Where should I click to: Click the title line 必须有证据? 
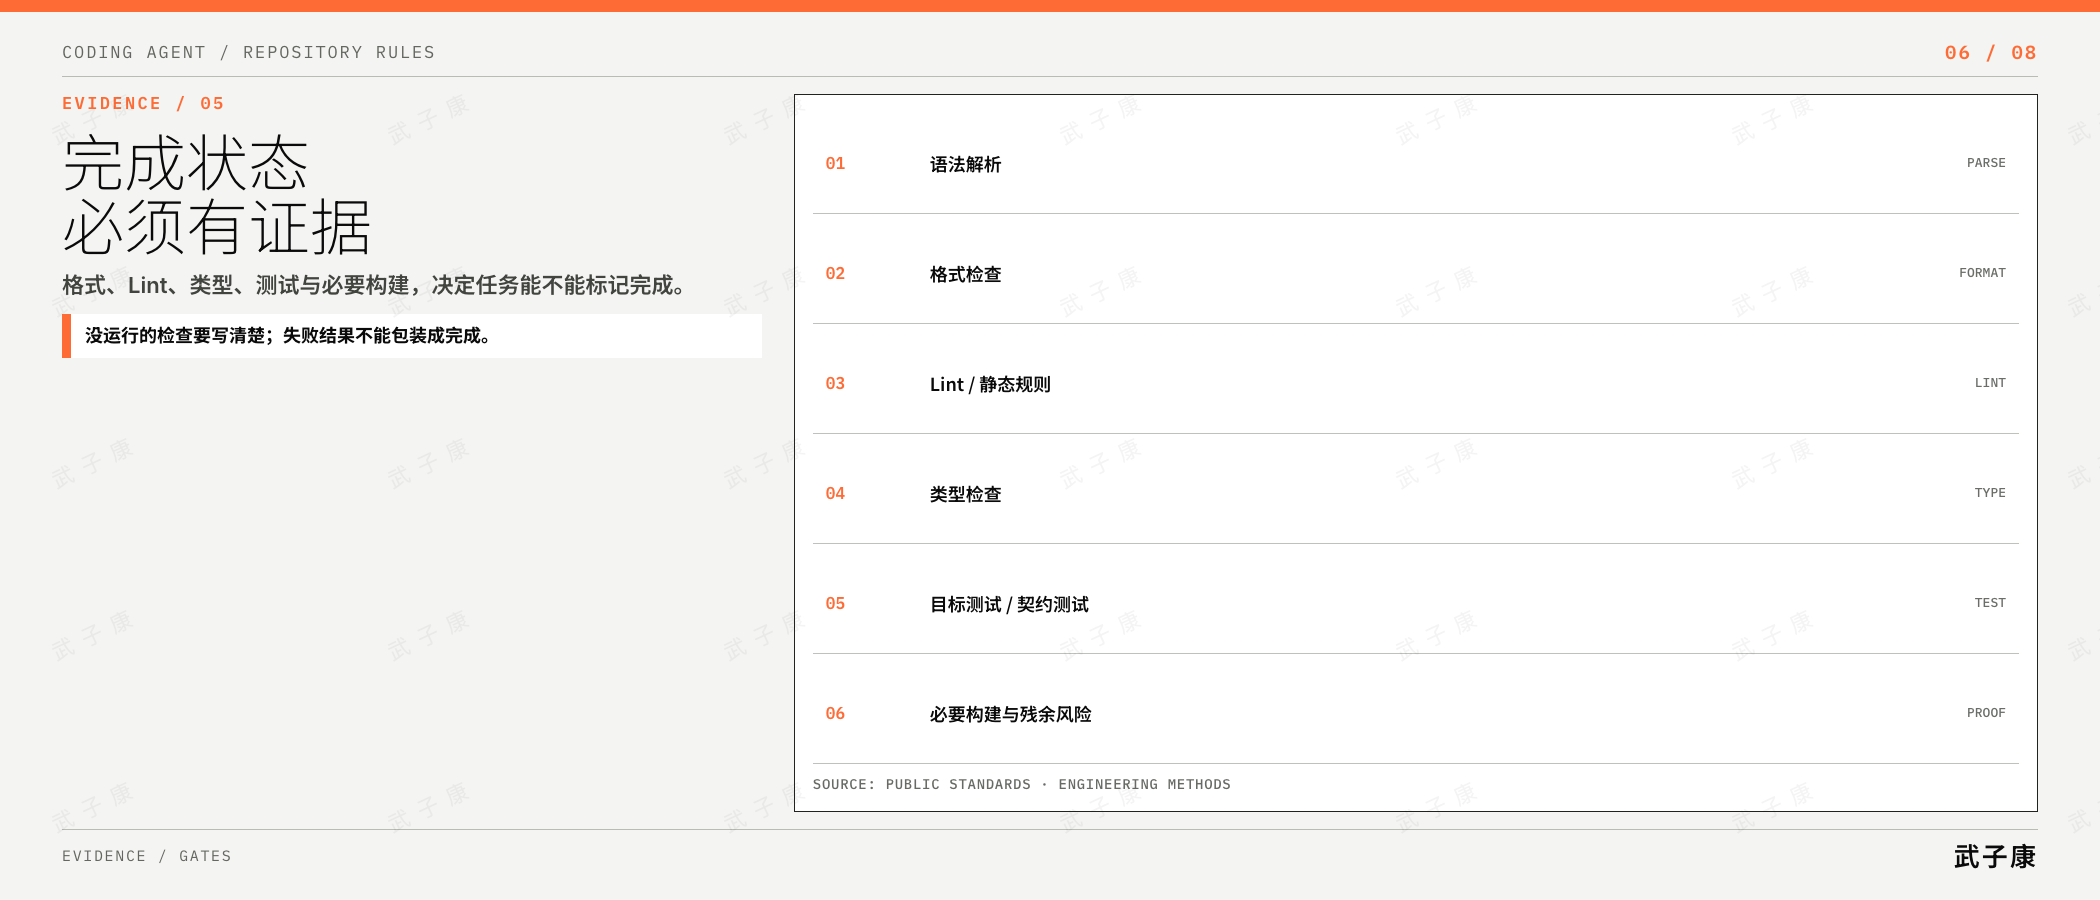point(217,227)
